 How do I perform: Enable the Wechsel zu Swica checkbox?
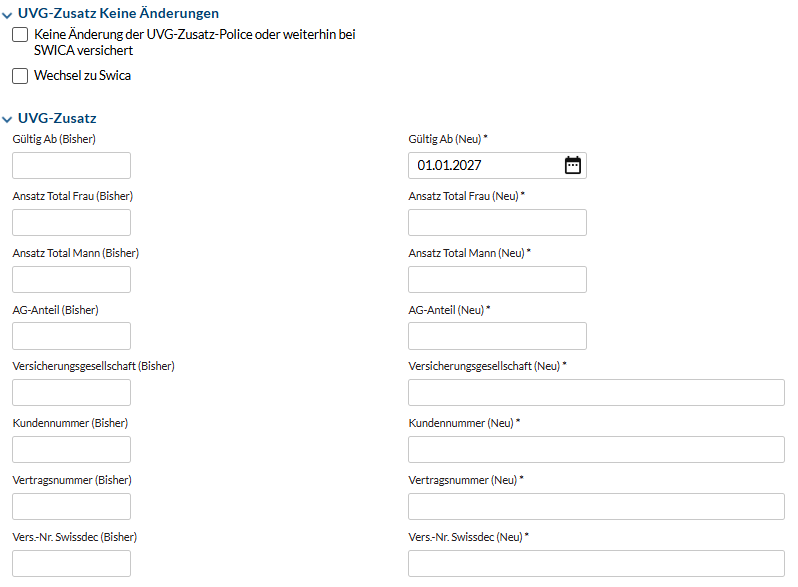20,76
